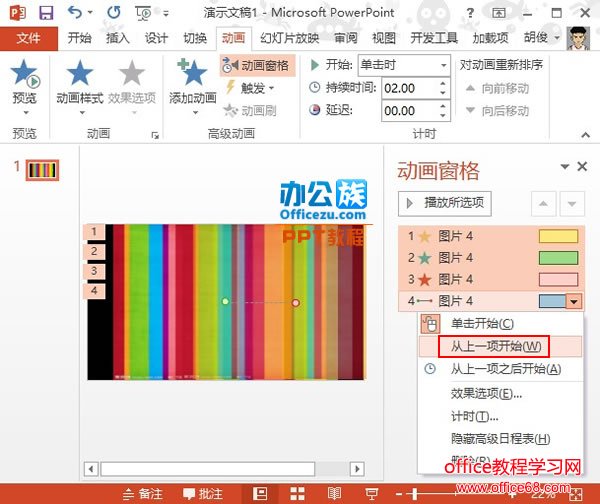Switch to the Slide Show tab
This screenshot has height=504, width=600.
pyautogui.click(x=290, y=38)
